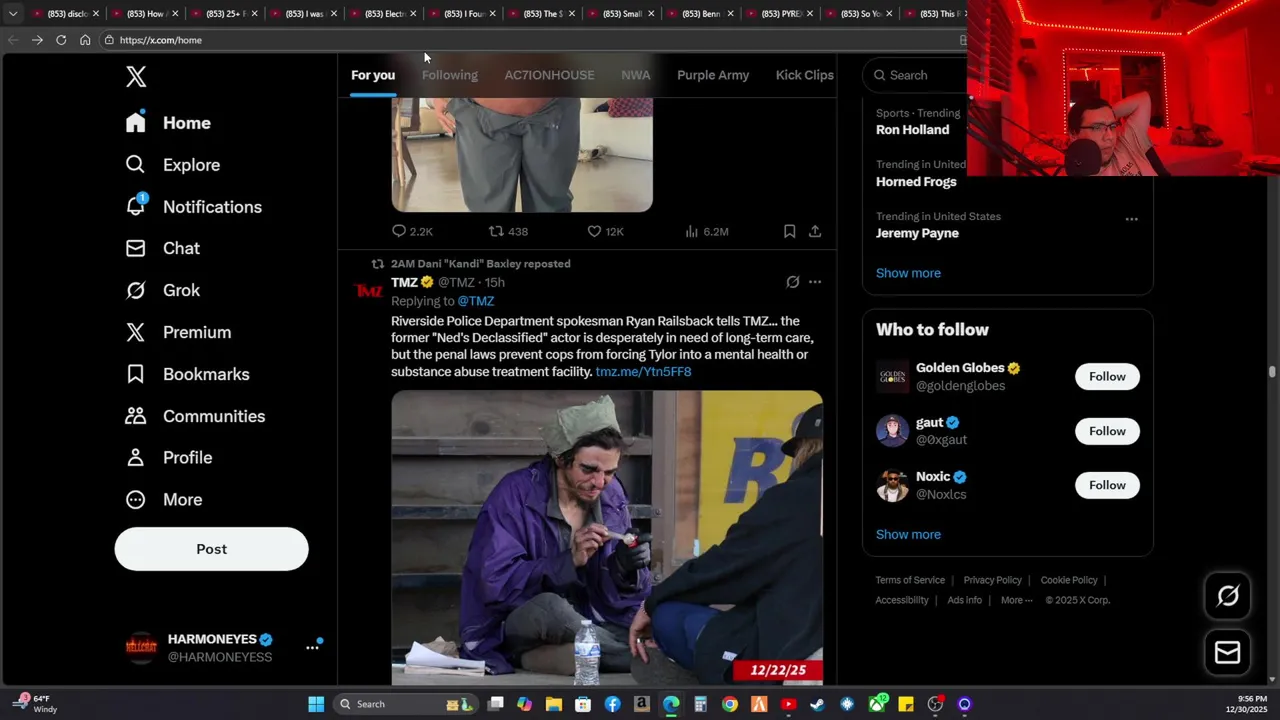1280x720 pixels.
Task: Click the X logo in the sidebar
Action: (136, 77)
